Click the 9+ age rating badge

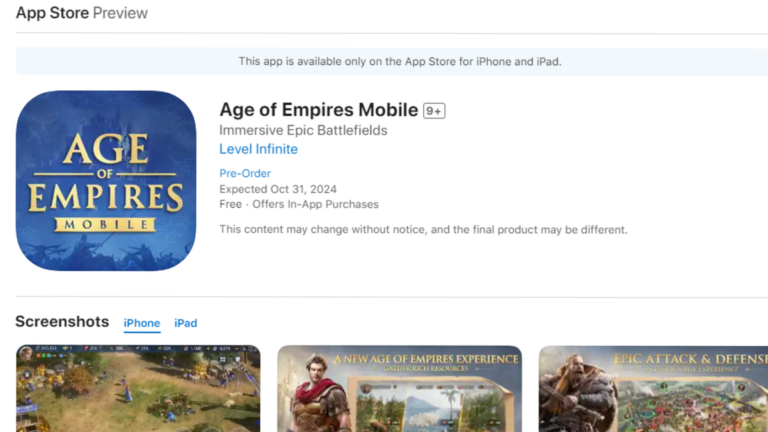tap(434, 111)
